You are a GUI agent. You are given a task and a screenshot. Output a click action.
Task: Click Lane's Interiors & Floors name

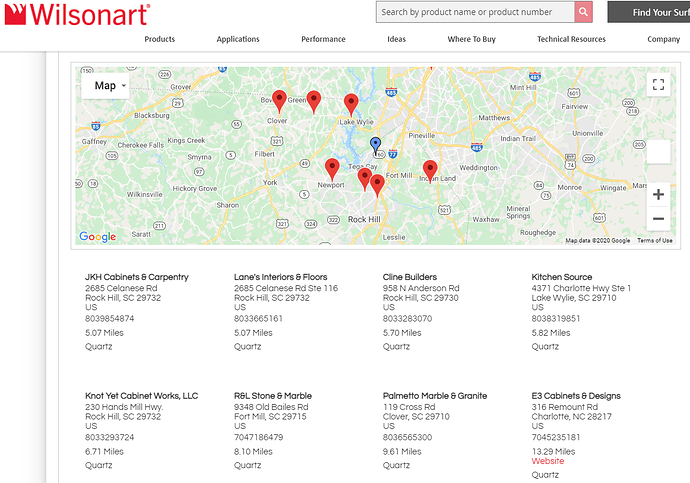(x=281, y=277)
